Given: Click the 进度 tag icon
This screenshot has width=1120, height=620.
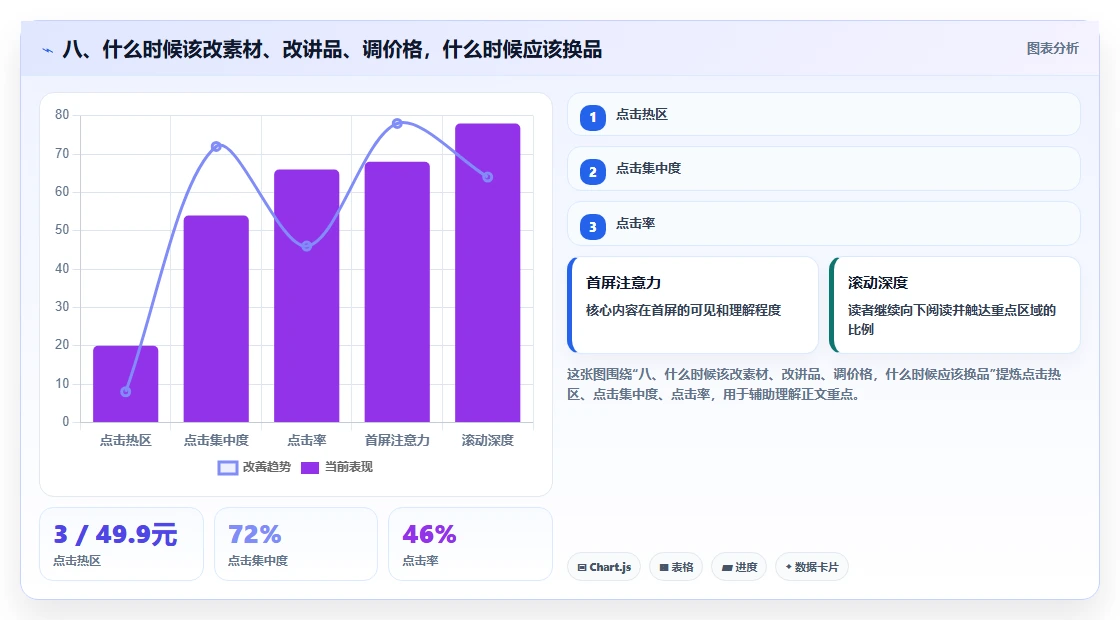Looking at the screenshot, I should tap(726, 567).
